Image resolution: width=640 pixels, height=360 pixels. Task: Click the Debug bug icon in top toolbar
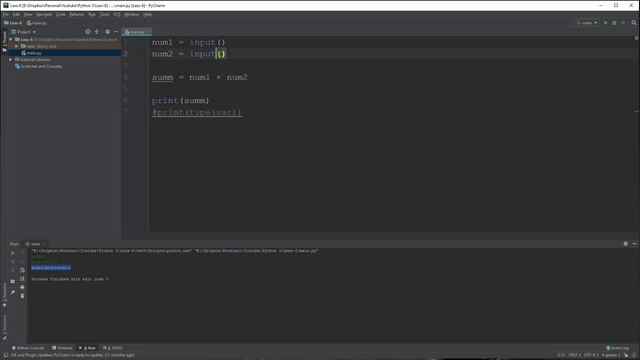coord(614,23)
